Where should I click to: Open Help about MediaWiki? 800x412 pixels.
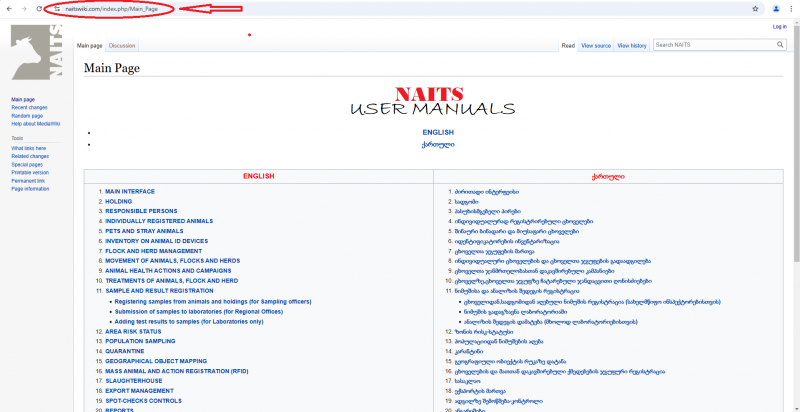point(36,124)
